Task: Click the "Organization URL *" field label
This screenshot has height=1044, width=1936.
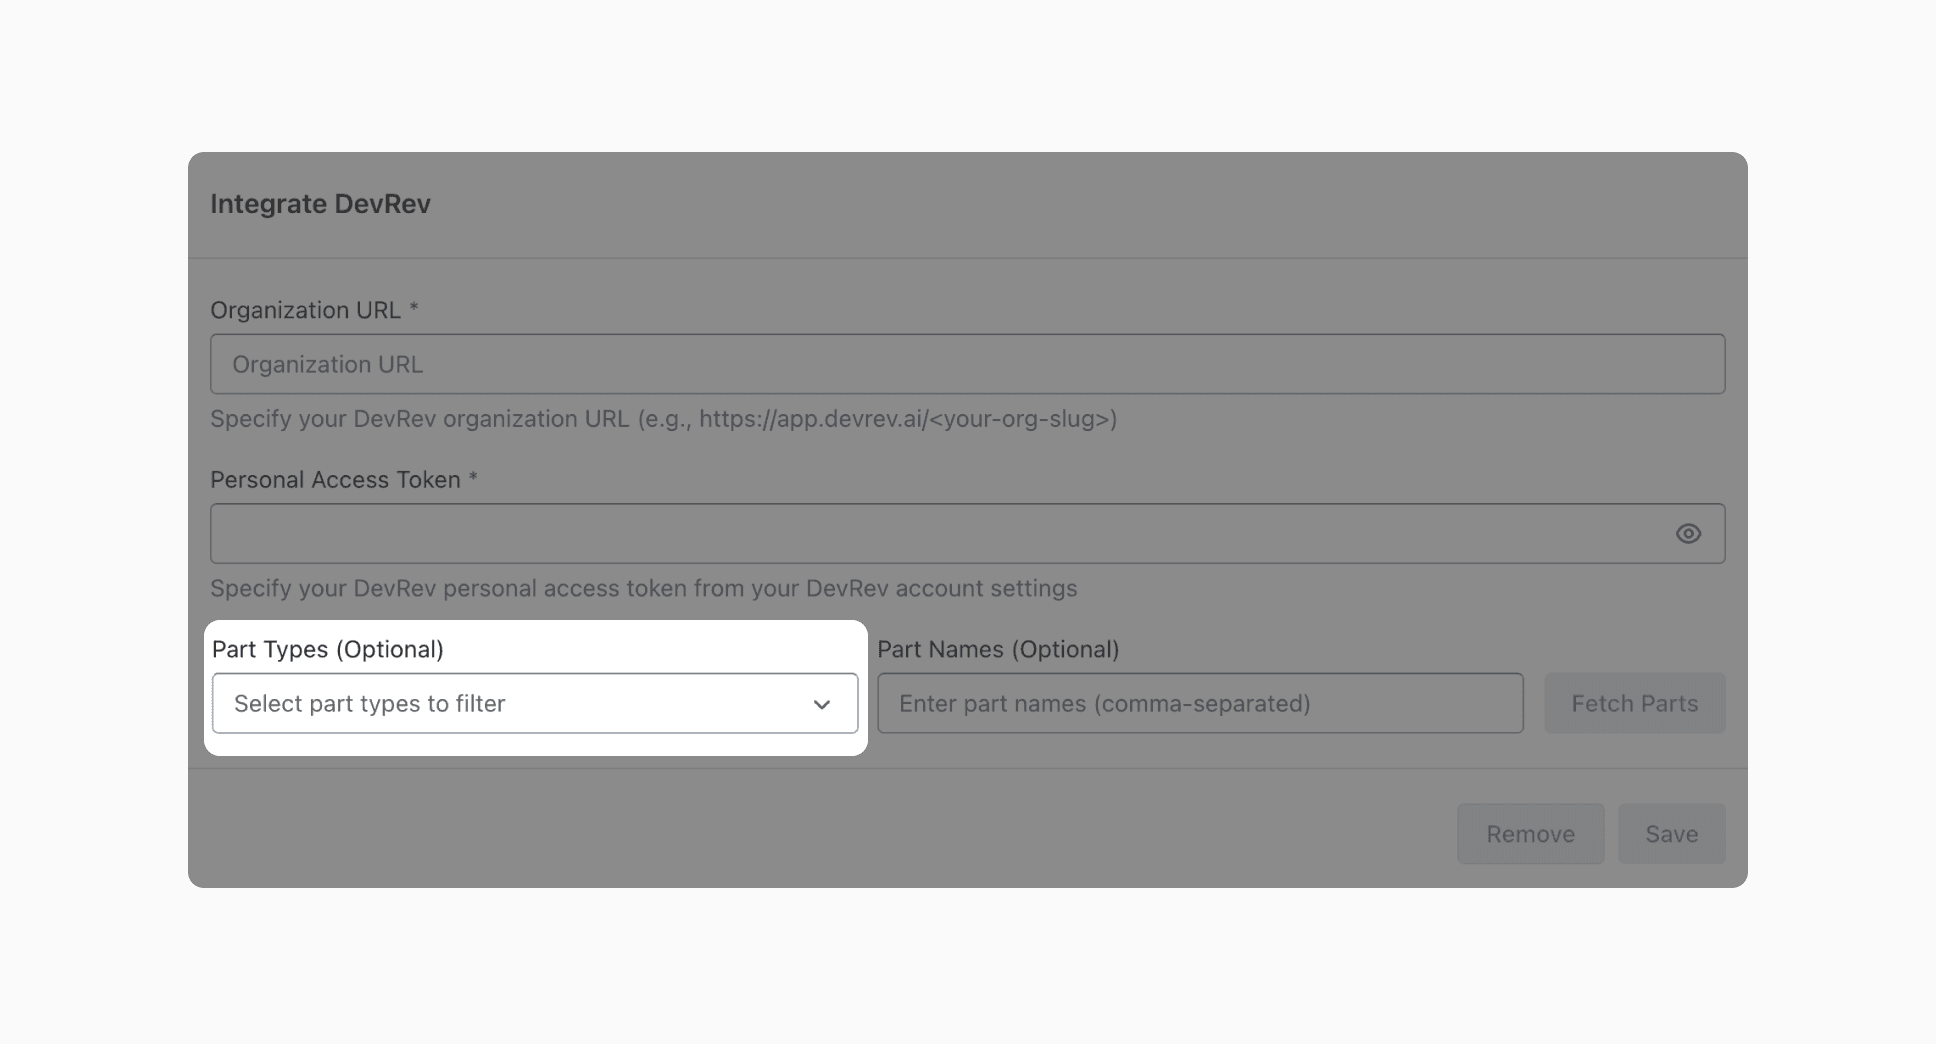Action: point(314,310)
